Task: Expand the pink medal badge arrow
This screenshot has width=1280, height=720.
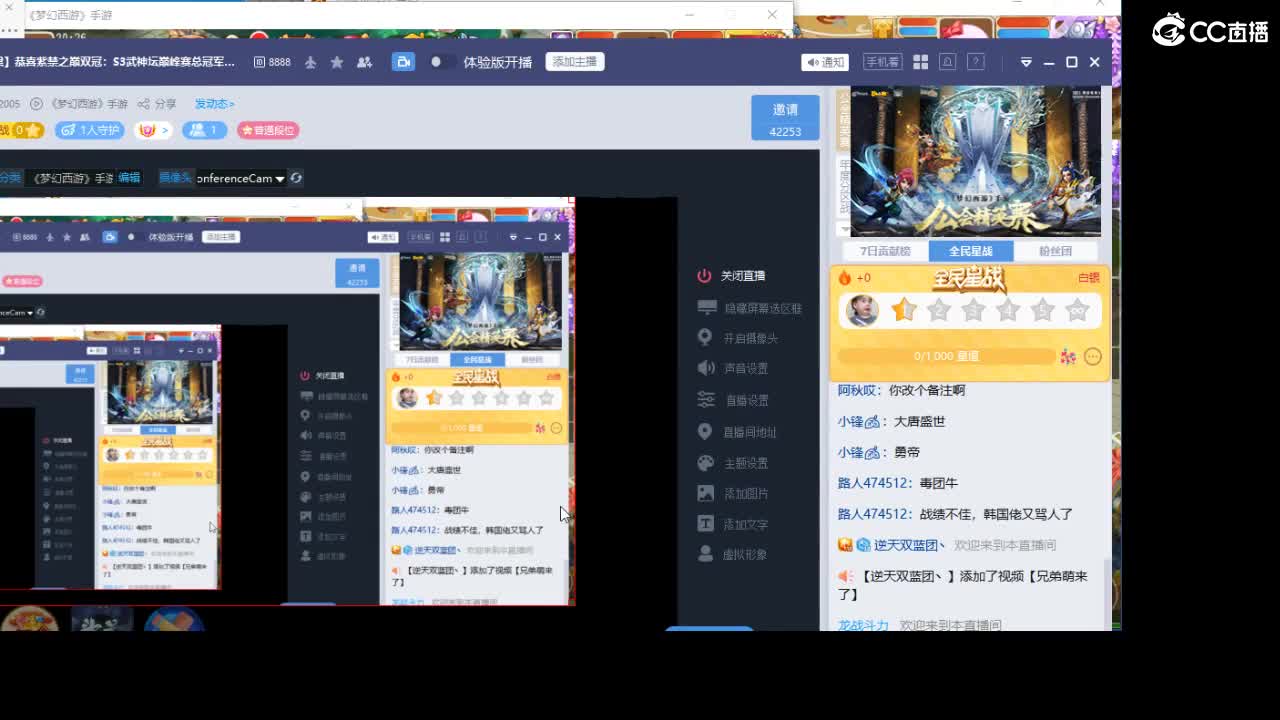Action: click(165, 130)
